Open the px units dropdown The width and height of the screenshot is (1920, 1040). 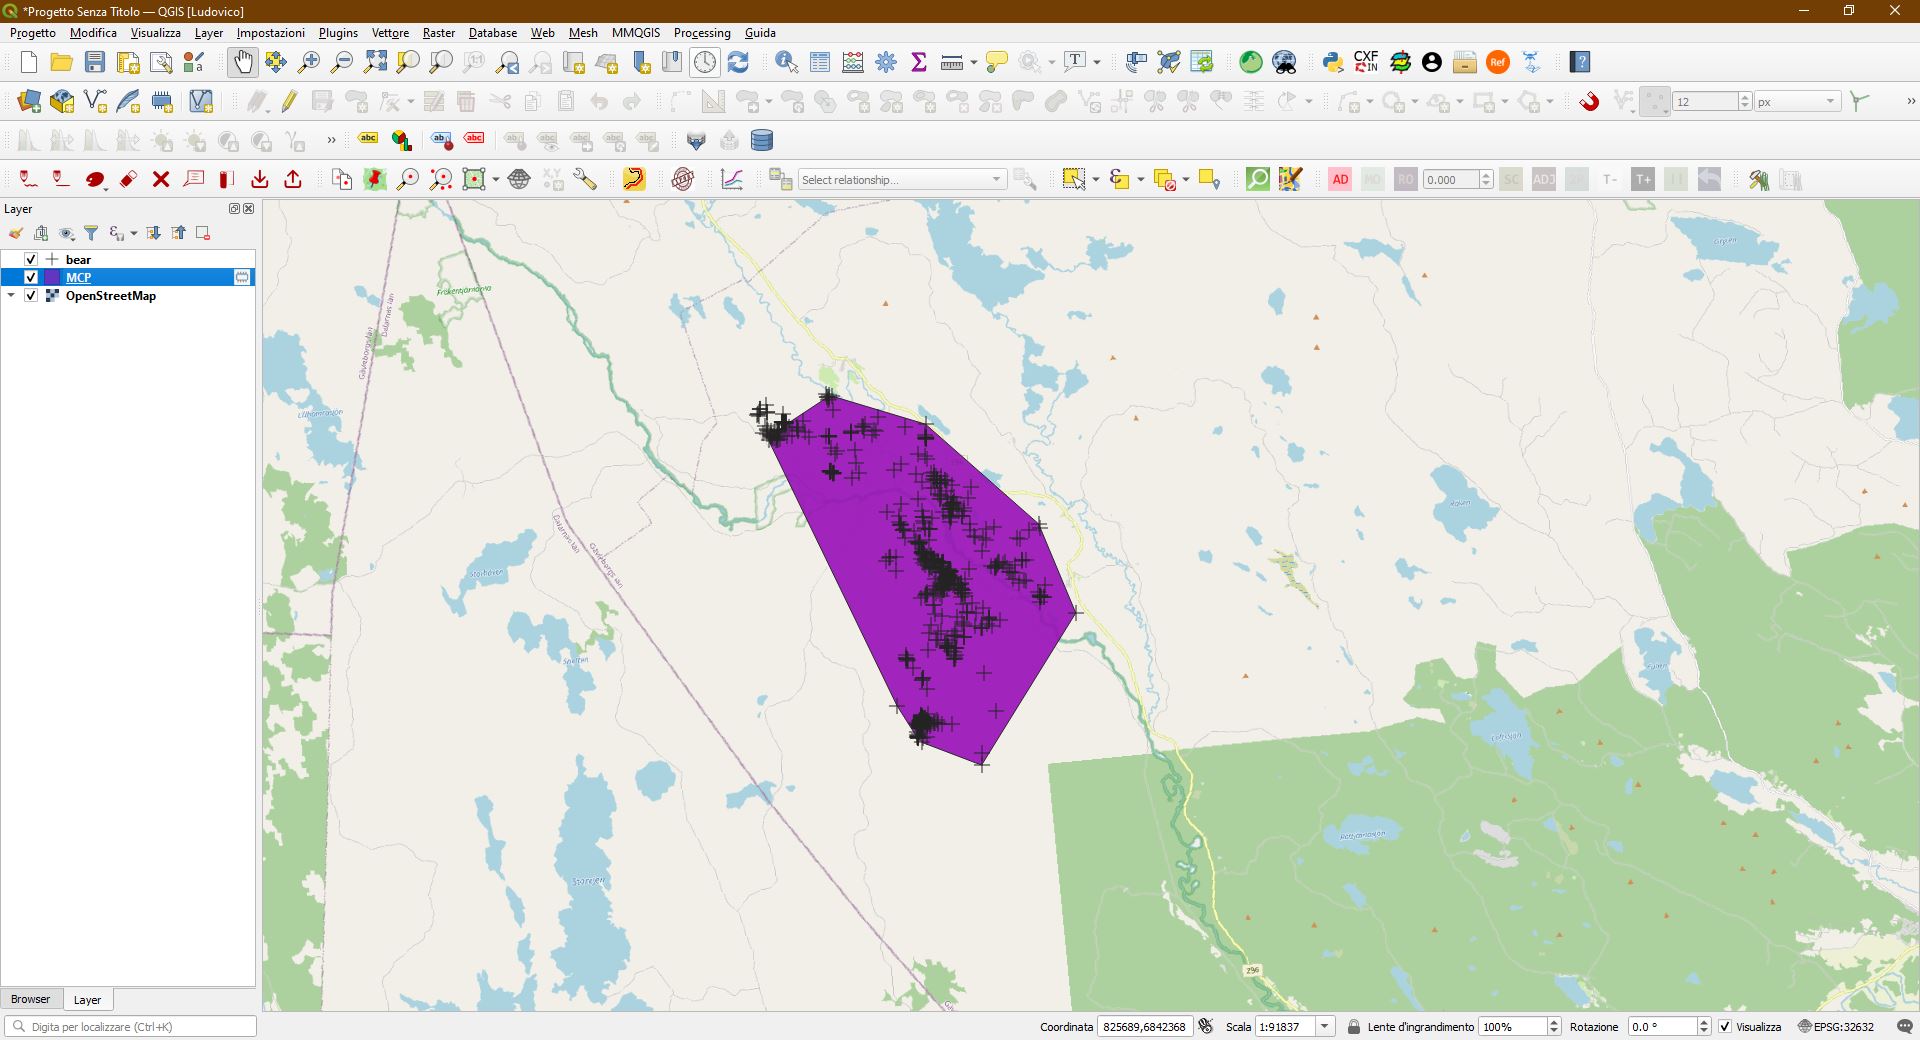tap(1798, 101)
